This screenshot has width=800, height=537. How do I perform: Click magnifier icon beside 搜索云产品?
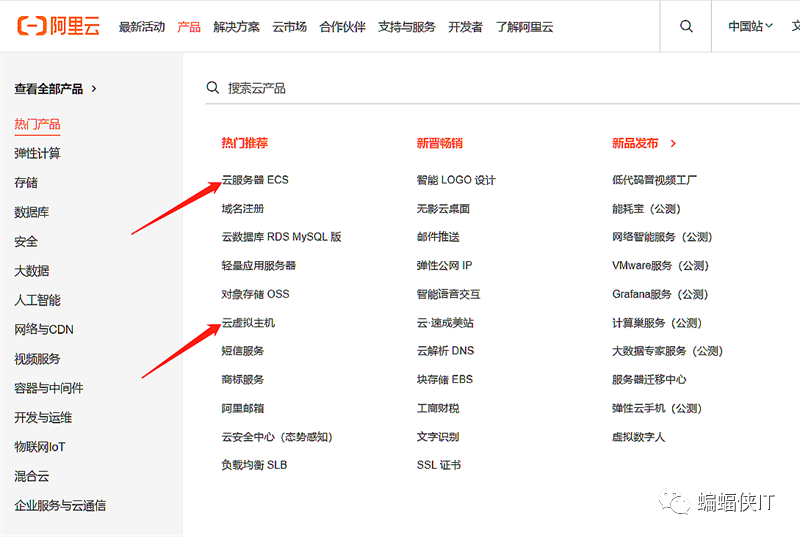click(x=213, y=88)
